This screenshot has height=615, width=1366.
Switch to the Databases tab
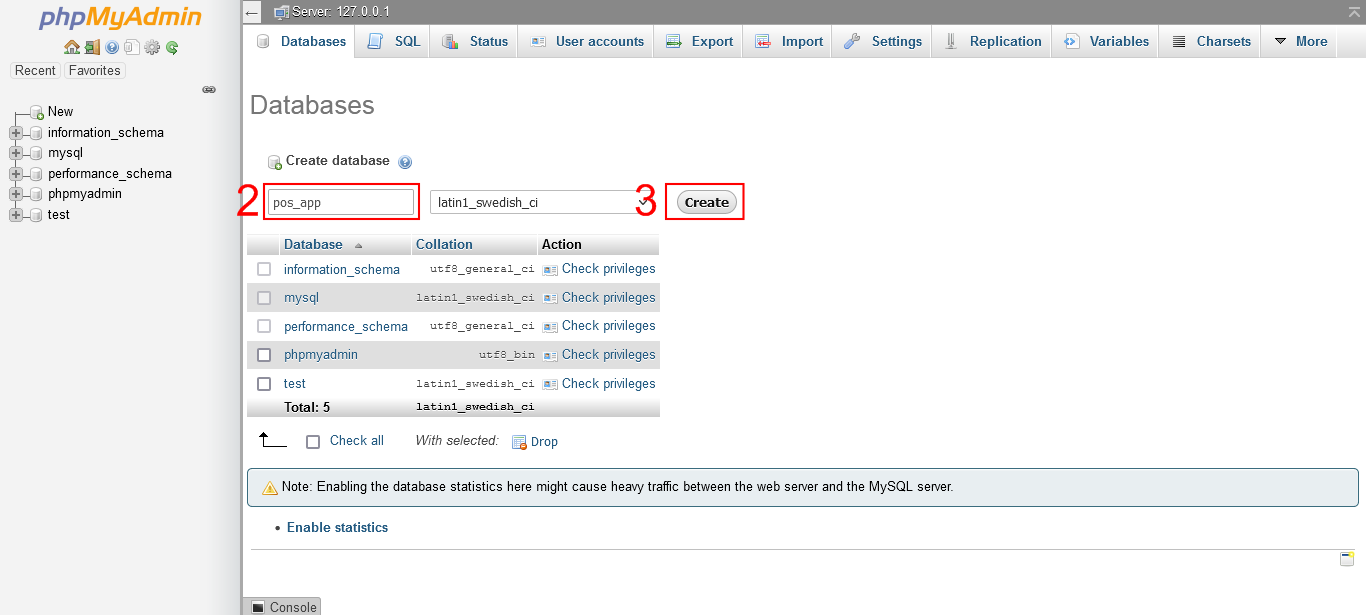pos(300,42)
